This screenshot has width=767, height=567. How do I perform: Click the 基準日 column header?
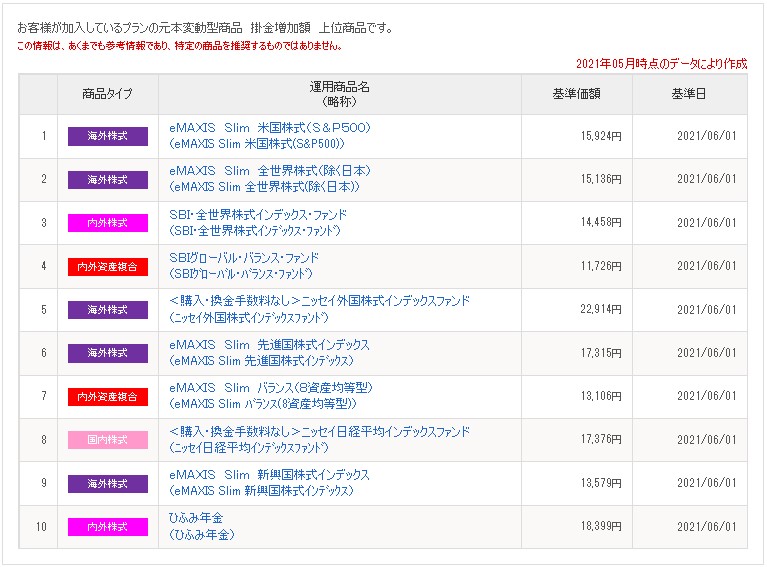pos(689,94)
